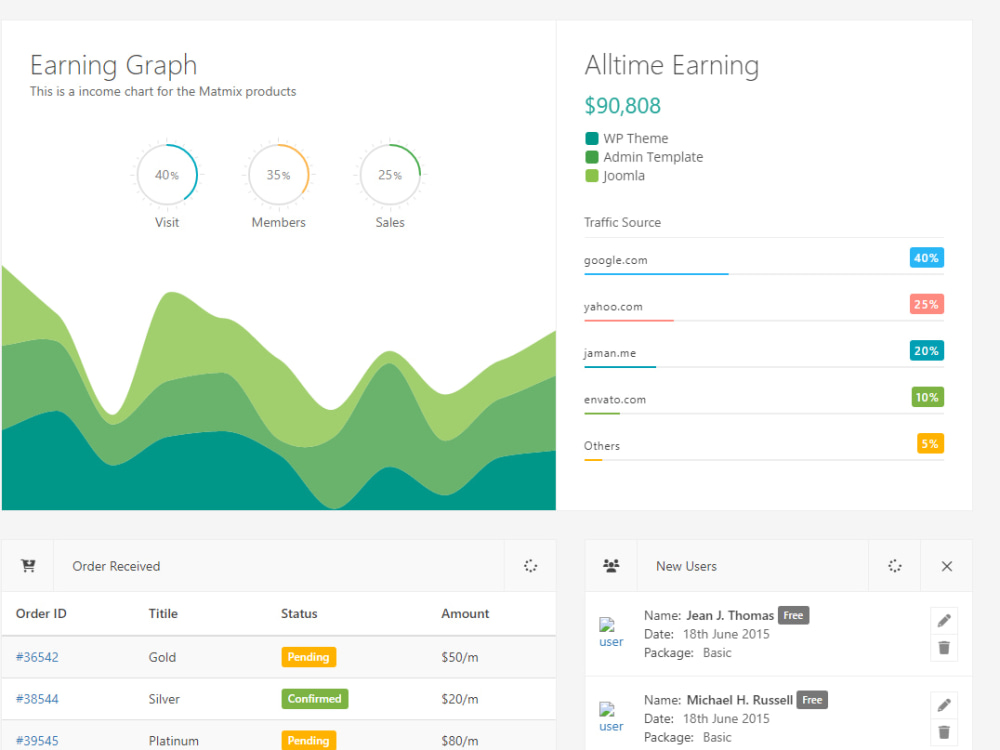Click the Order Received panel title
The image size is (1000, 750).
pos(116,566)
